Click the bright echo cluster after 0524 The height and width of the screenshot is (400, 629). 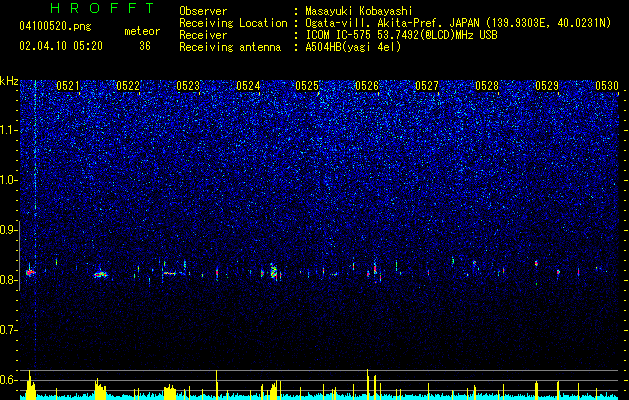click(x=274, y=271)
